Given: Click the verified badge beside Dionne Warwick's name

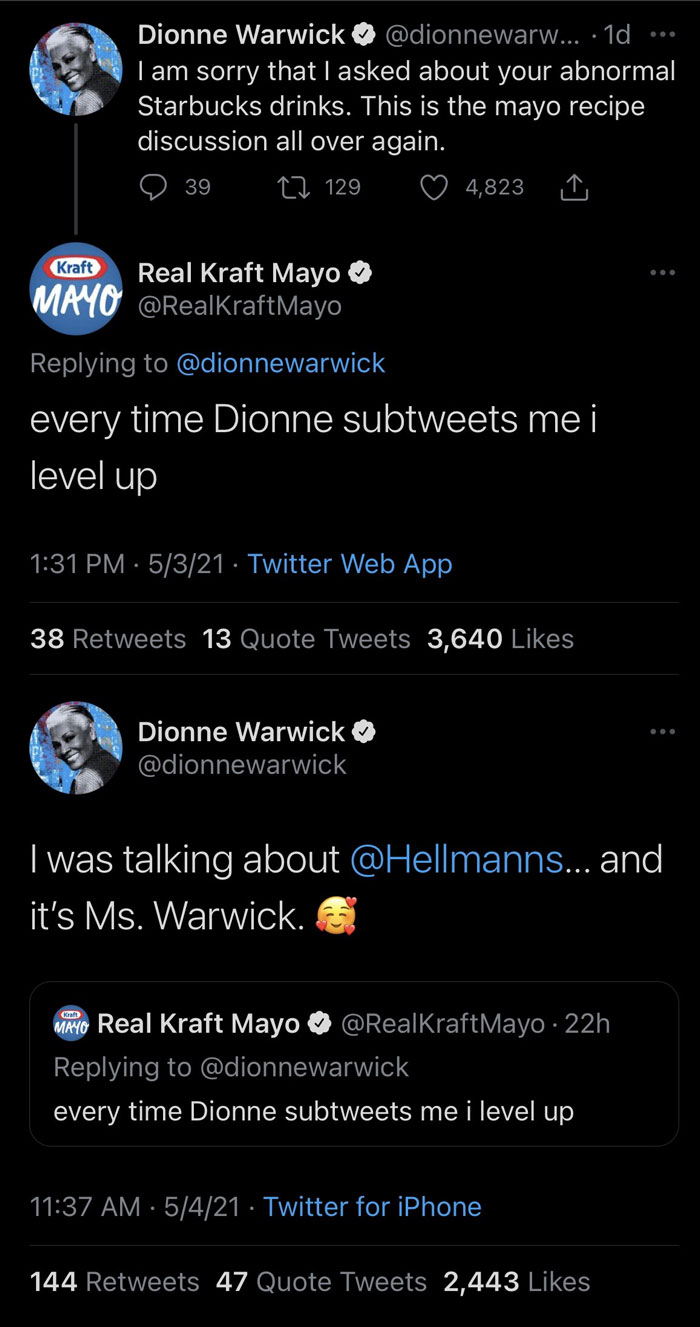Looking at the screenshot, I should (x=364, y=33).
